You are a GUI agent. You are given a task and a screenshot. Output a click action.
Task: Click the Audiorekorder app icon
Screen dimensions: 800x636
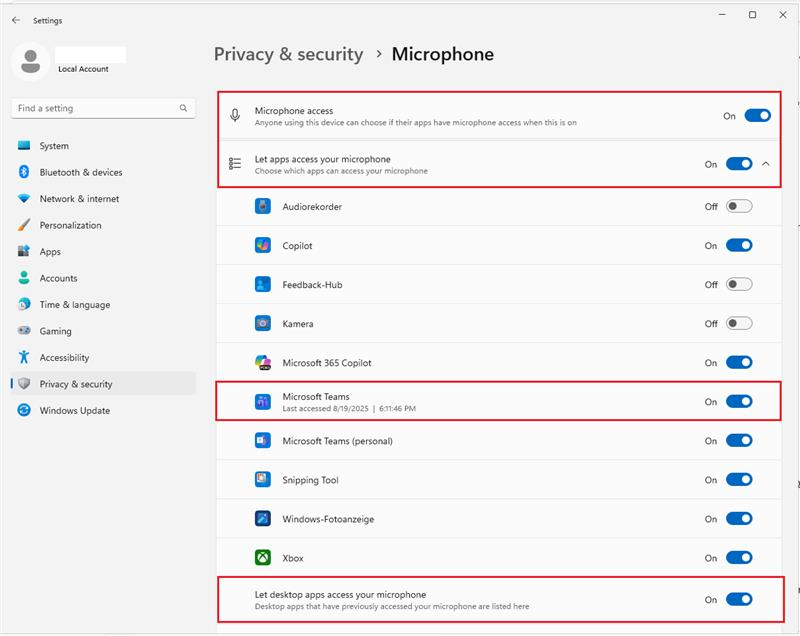(263, 207)
